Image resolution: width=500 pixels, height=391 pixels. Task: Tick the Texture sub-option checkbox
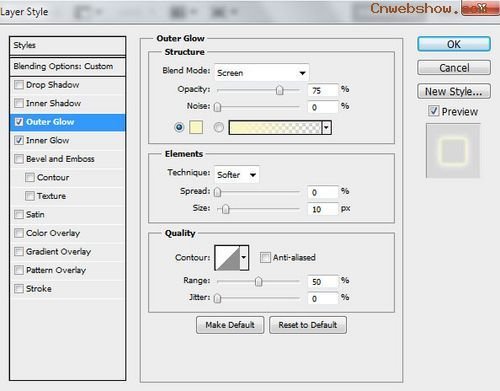[x=30, y=196]
